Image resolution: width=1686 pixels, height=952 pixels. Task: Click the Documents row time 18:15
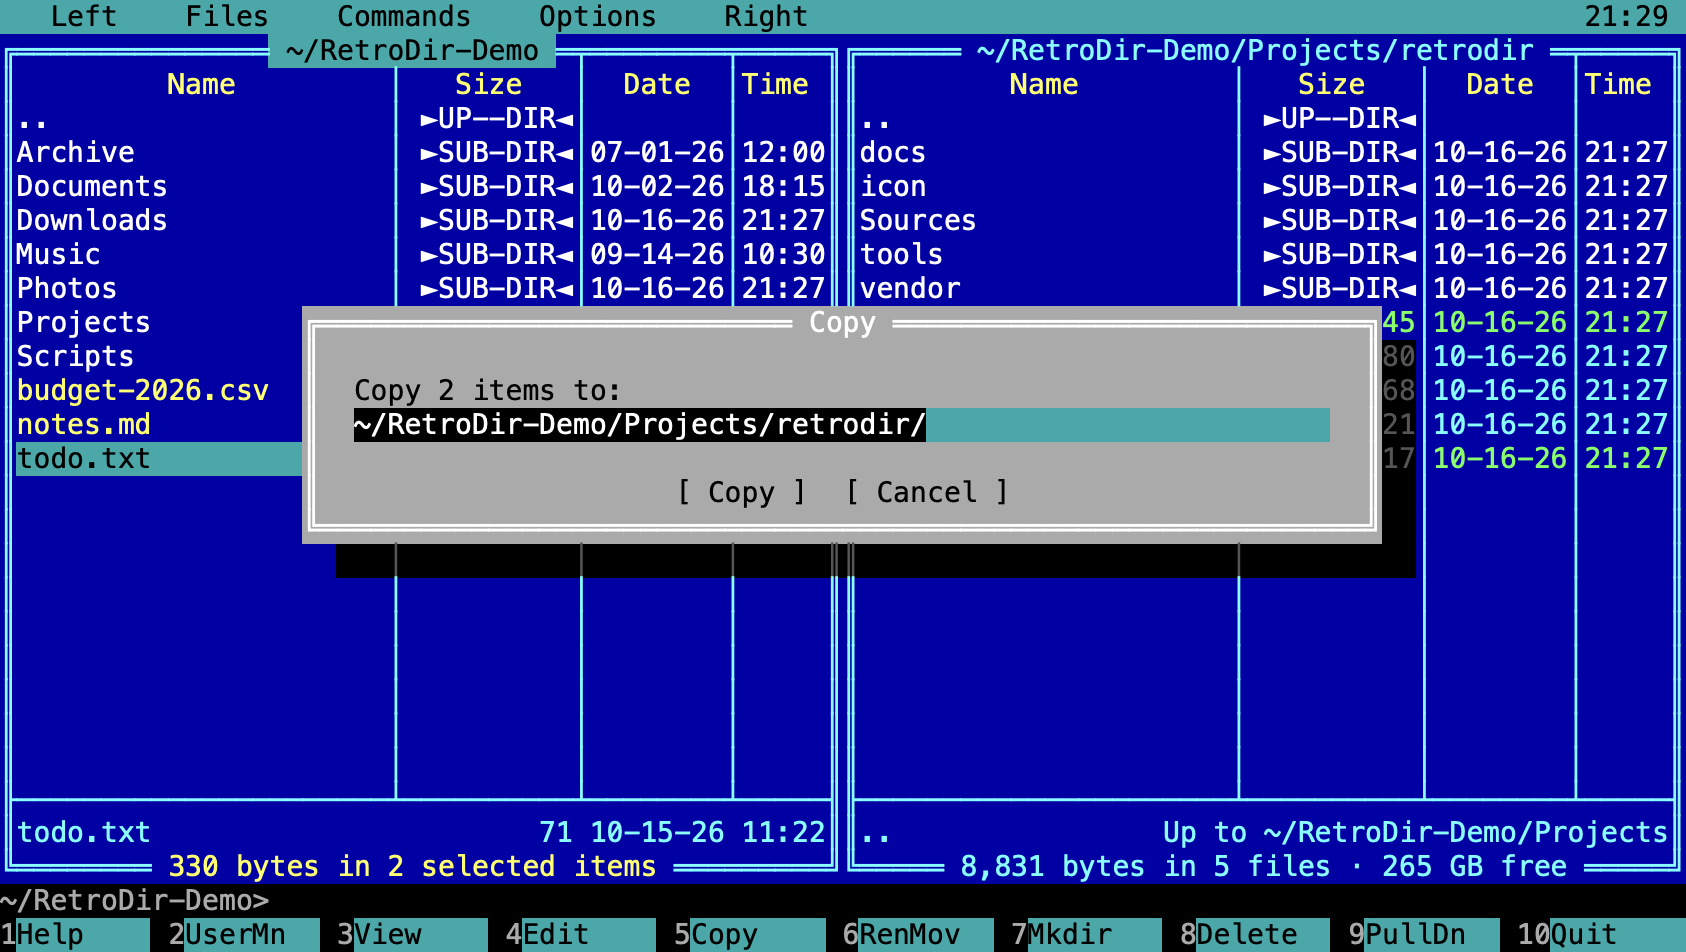[x=783, y=186]
